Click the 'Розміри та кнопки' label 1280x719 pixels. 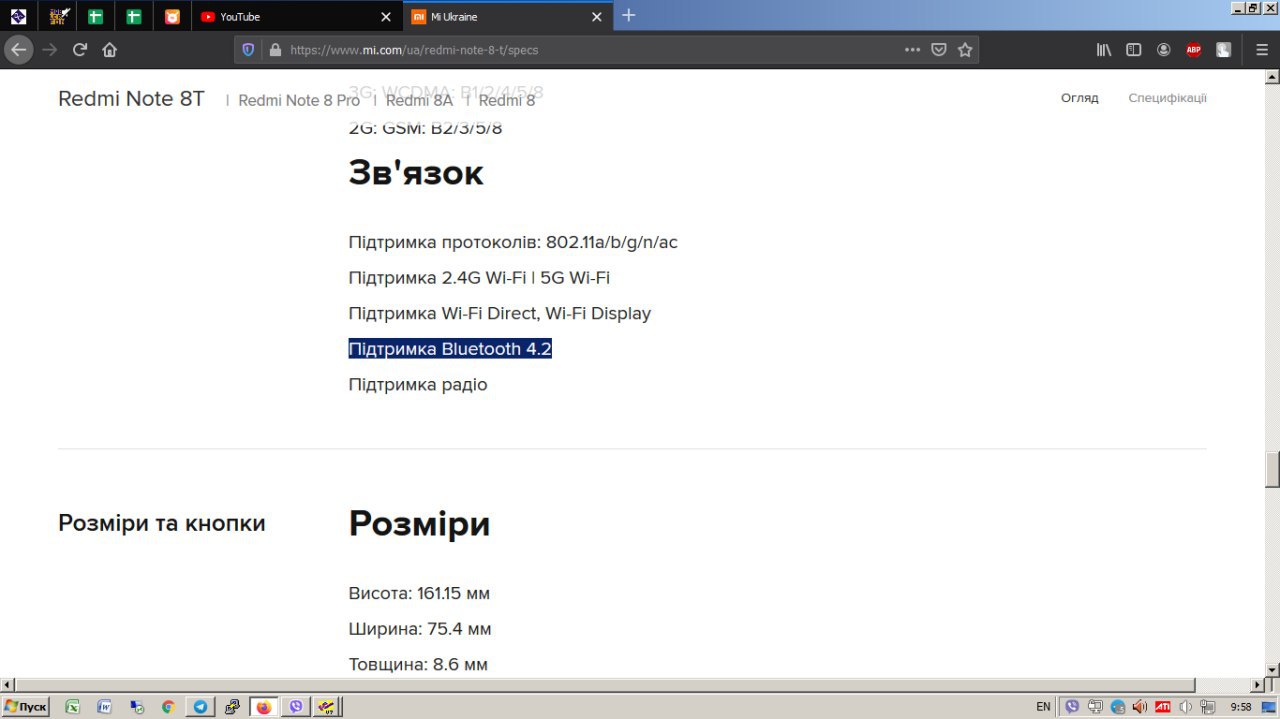pyautogui.click(x=162, y=523)
